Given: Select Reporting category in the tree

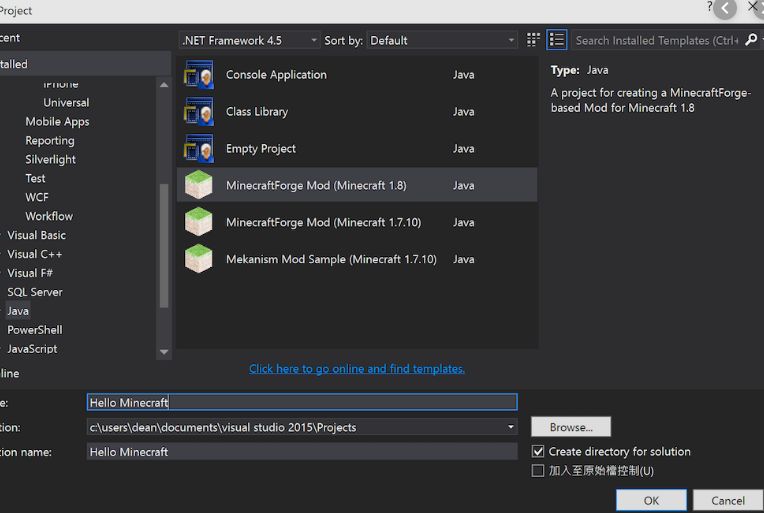Looking at the screenshot, I should pos(50,141).
